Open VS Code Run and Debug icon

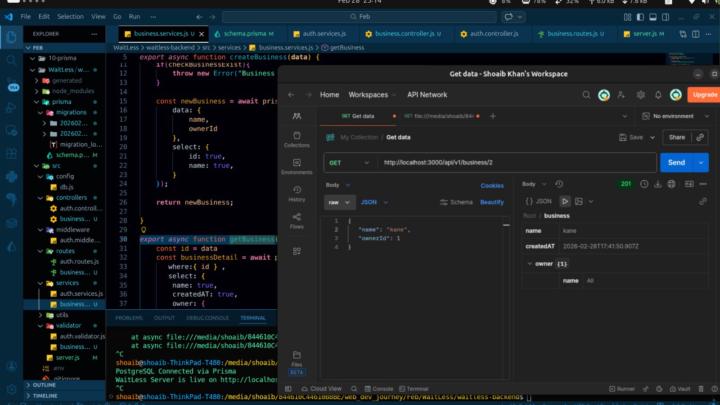[11, 107]
